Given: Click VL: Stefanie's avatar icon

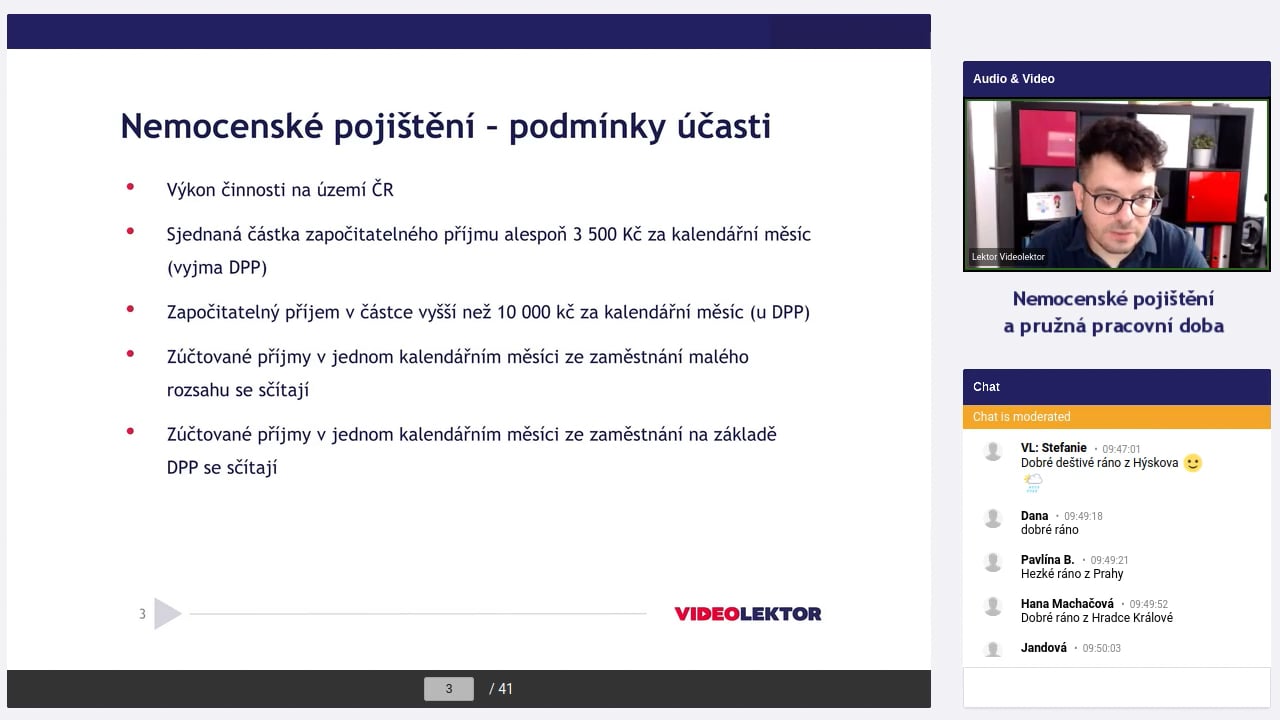Looking at the screenshot, I should click(993, 452).
